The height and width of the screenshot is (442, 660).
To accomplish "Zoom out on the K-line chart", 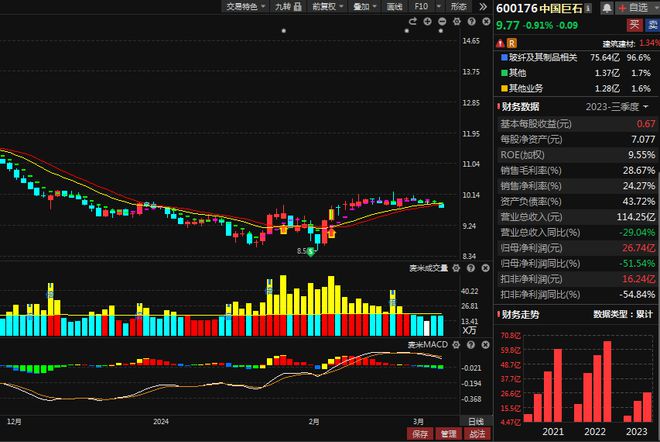I will point(442,21).
